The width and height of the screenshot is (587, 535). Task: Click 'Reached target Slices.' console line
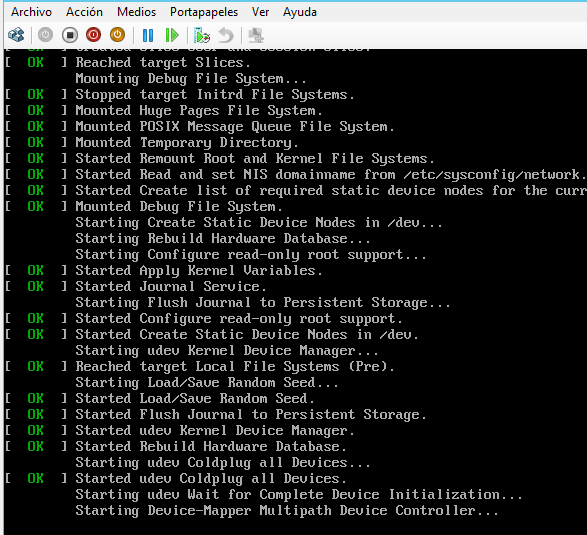coord(163,63)
